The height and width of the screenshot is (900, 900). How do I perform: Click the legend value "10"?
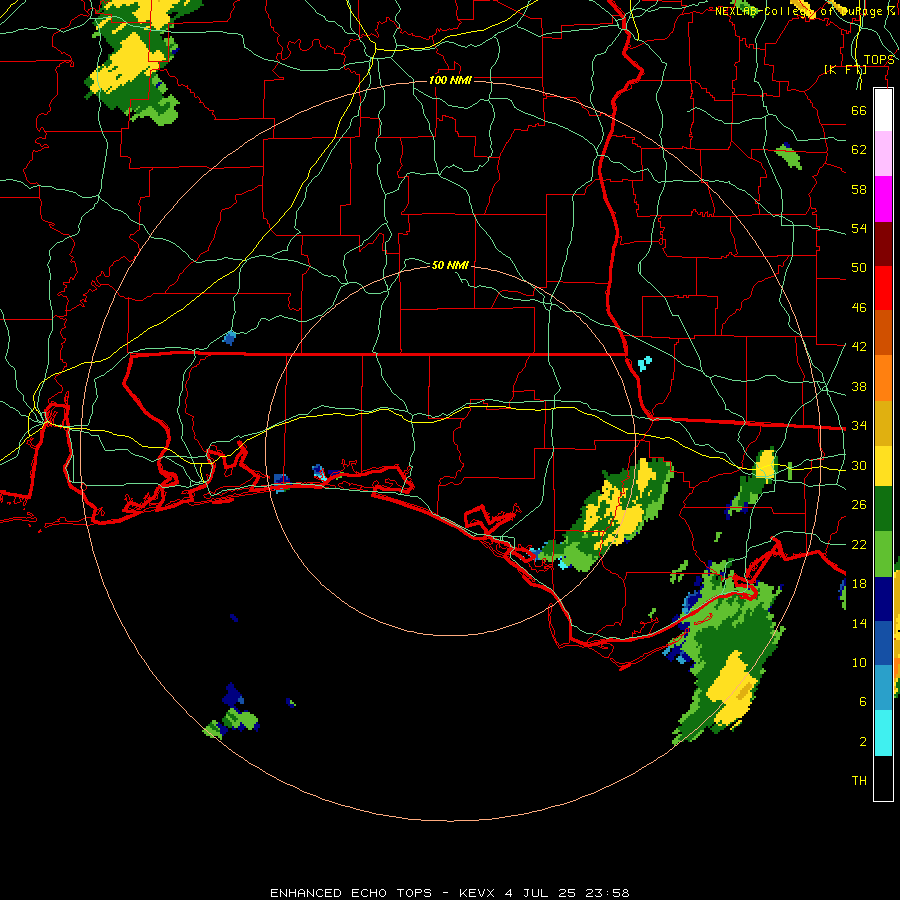[859, 662]
